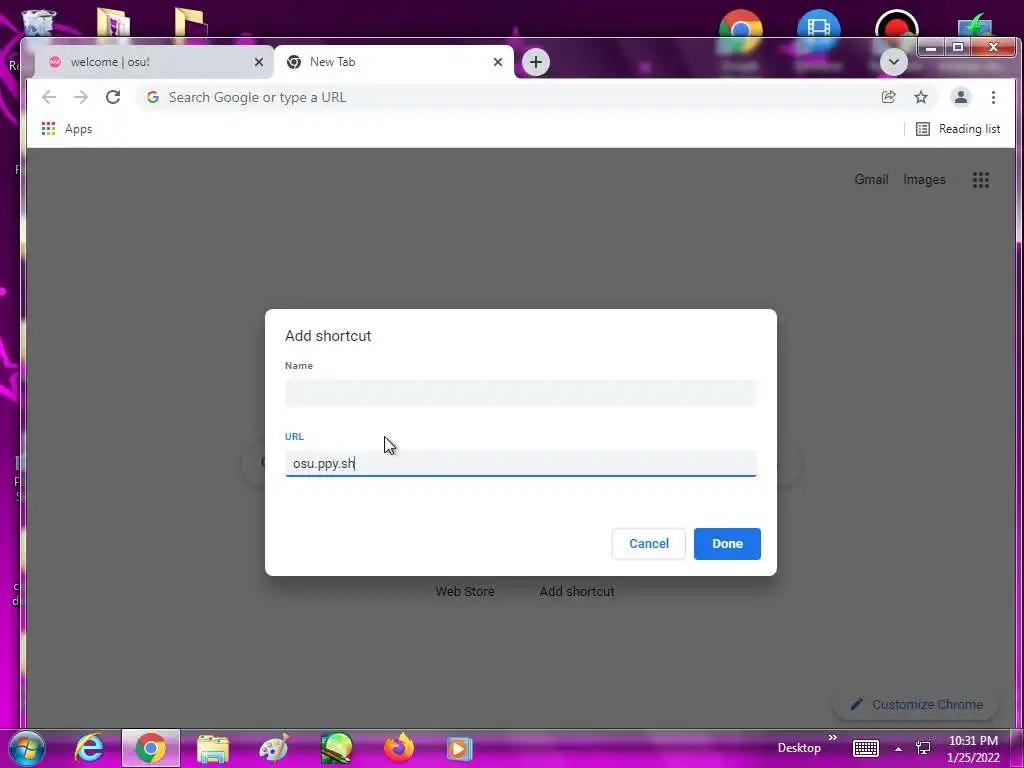Launch Internet Explorer from taskbar
The width and height of the screenshot is (1024, 768).
pos(89,748)
